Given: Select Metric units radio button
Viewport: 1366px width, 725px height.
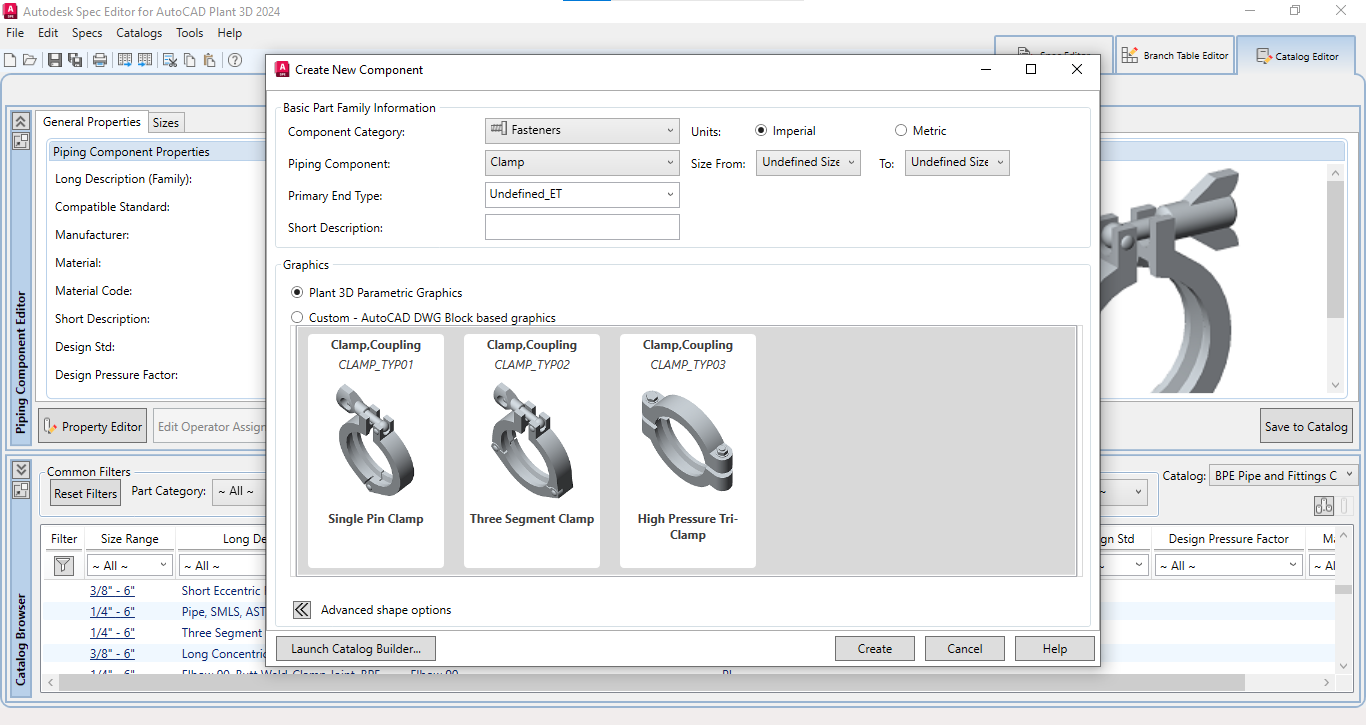Looking at the screenshot, I should click(901, 131).
